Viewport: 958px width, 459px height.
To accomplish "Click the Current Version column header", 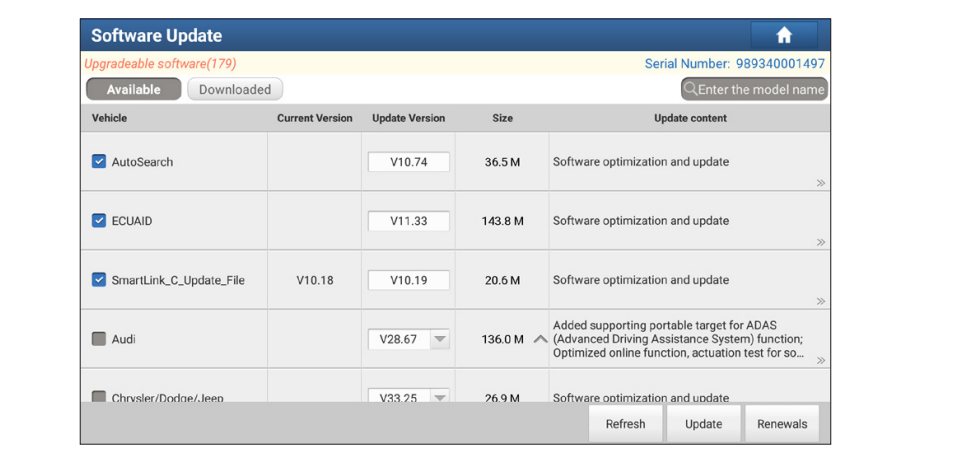I will coord(315,118).
